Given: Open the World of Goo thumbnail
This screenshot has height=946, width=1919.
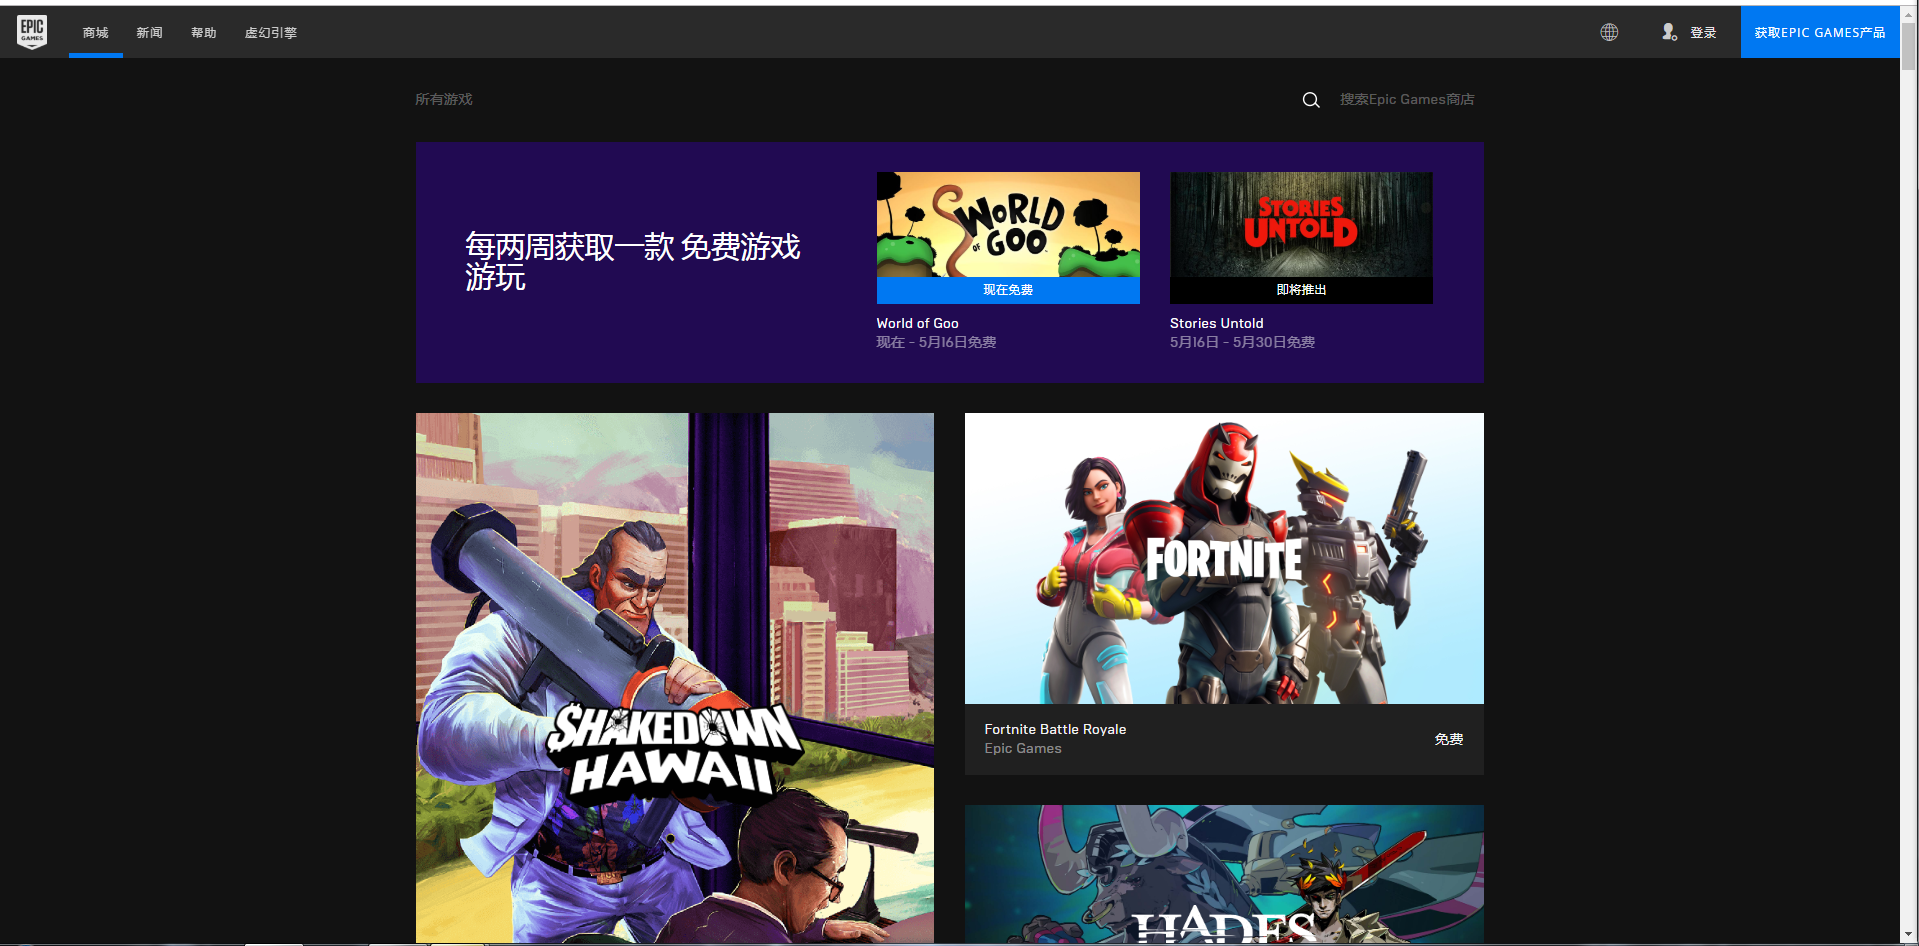Looking at the screenshot, I should click(1008, 224).
